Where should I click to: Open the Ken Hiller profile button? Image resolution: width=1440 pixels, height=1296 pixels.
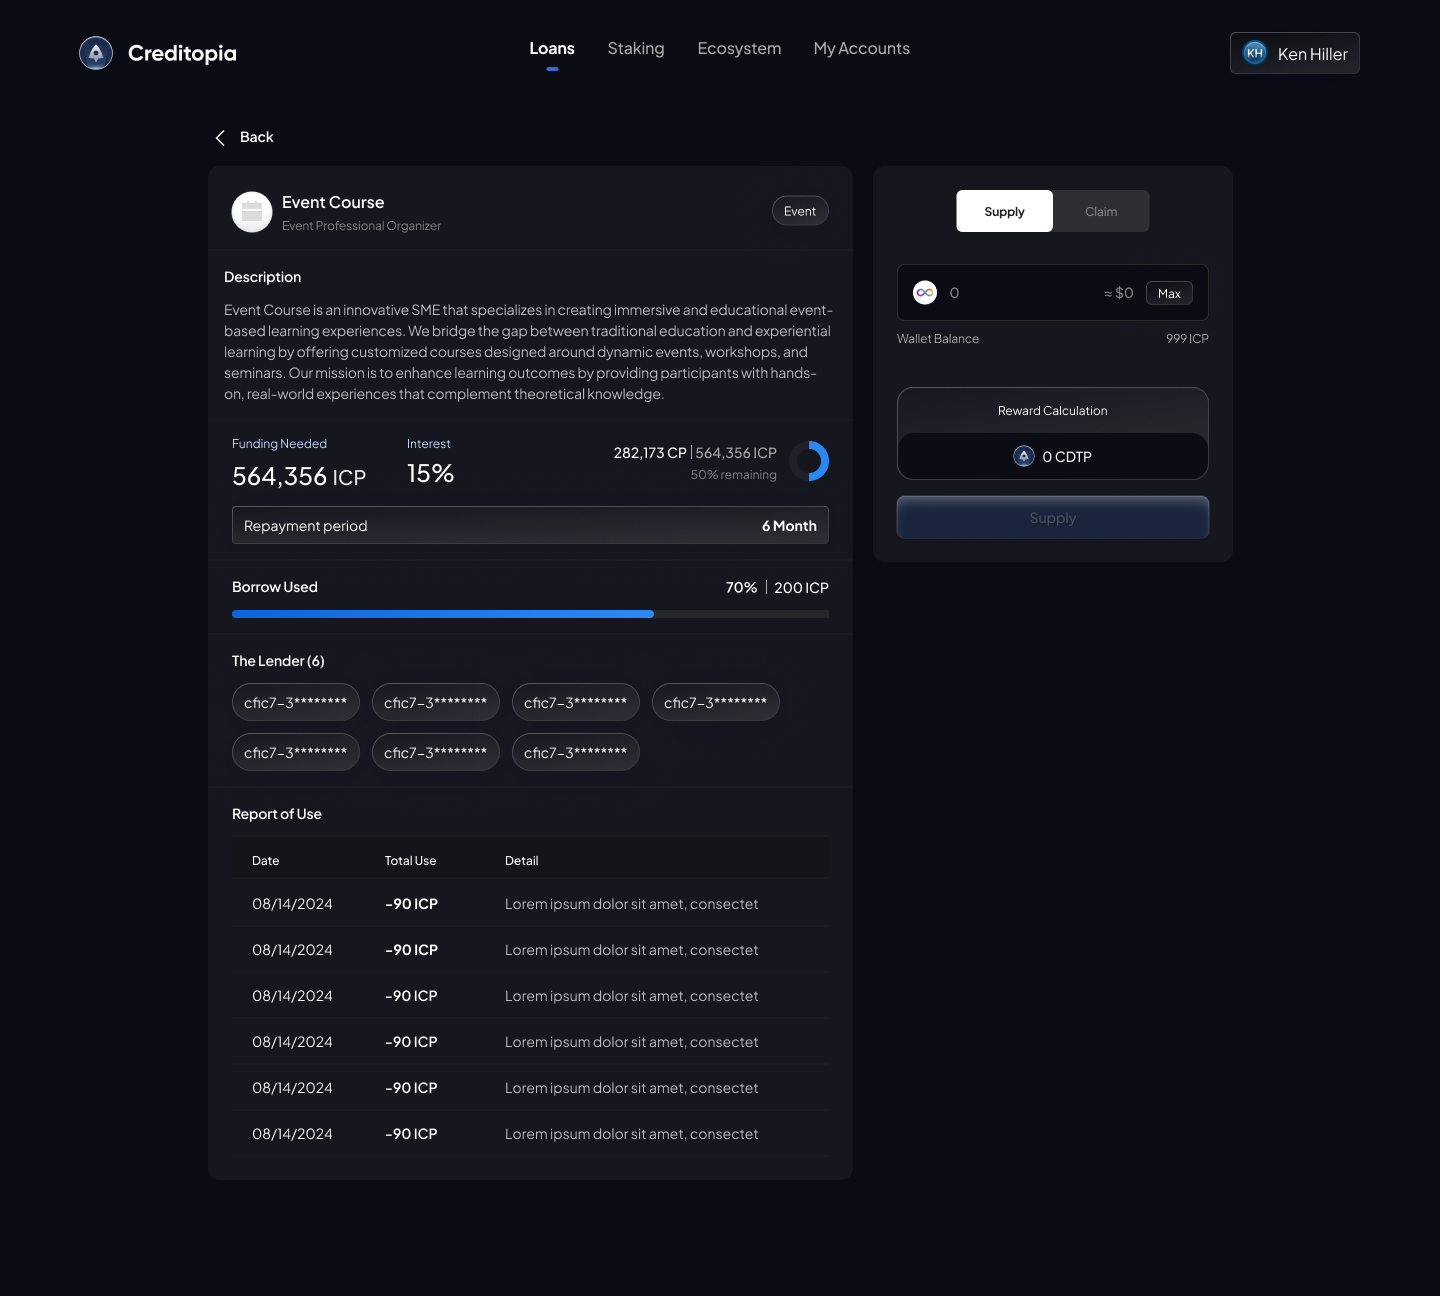click(x=1295, y=53)
